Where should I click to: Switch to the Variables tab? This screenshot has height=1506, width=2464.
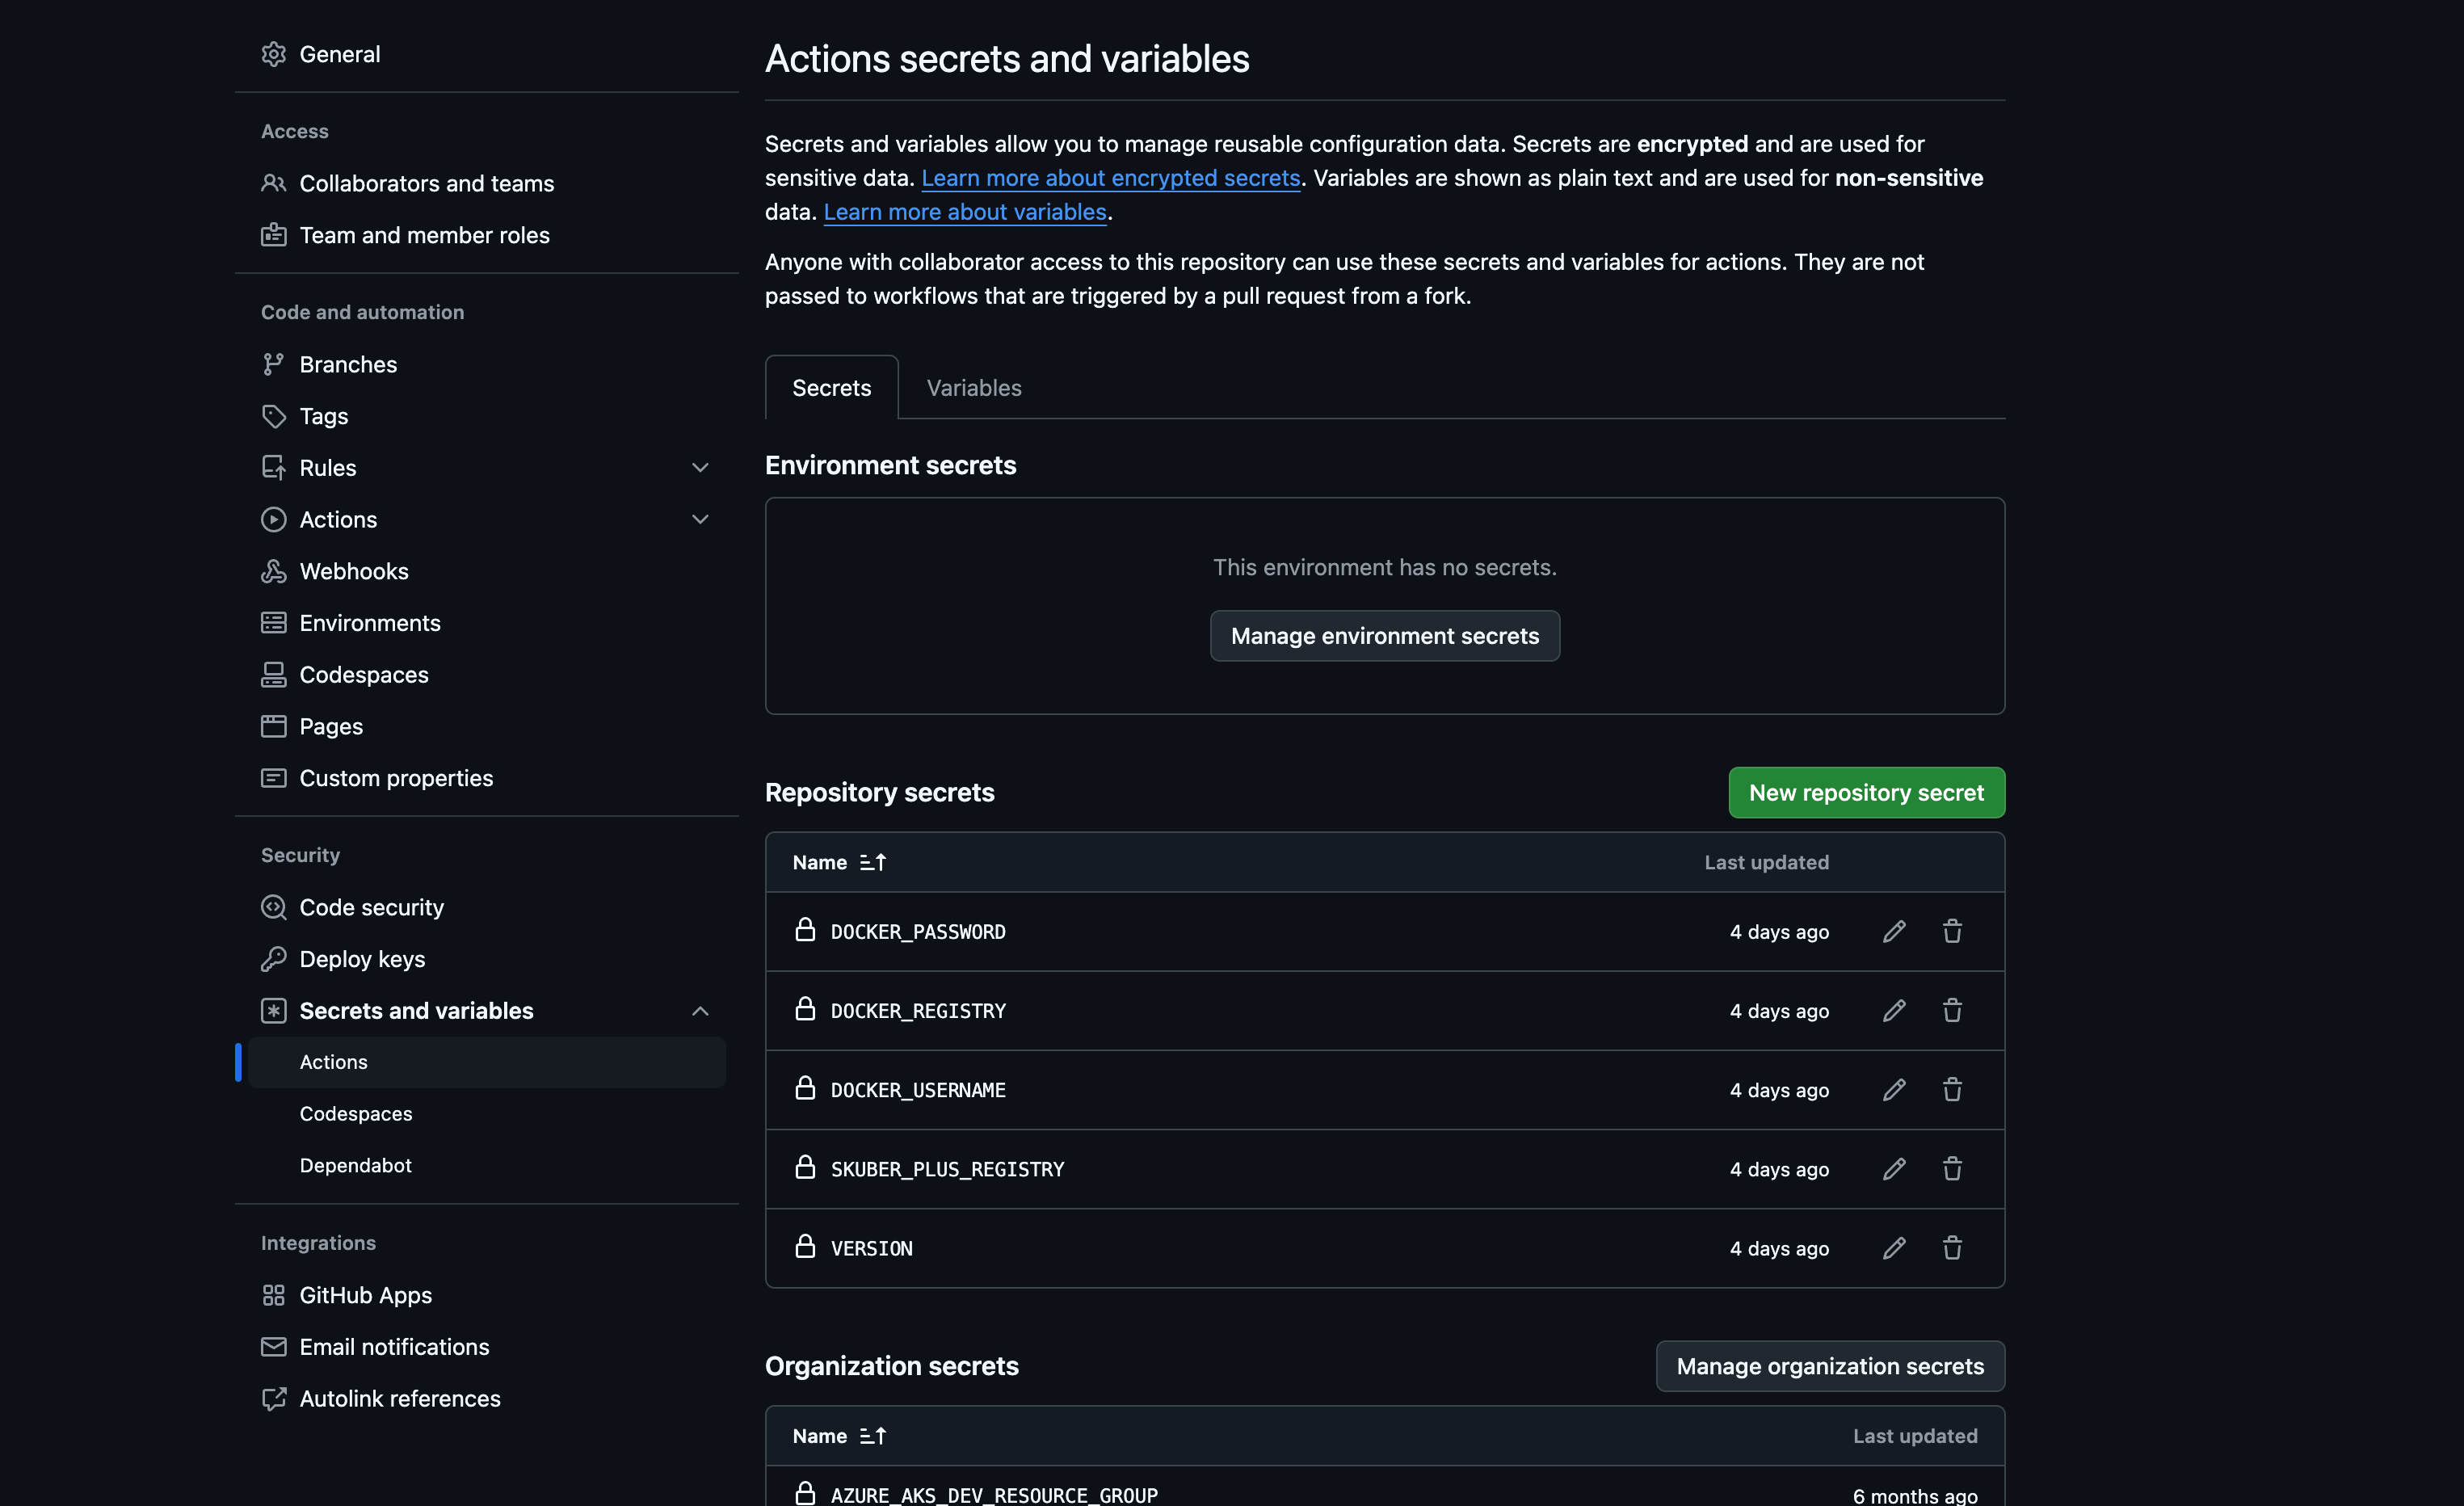point(974,387)
